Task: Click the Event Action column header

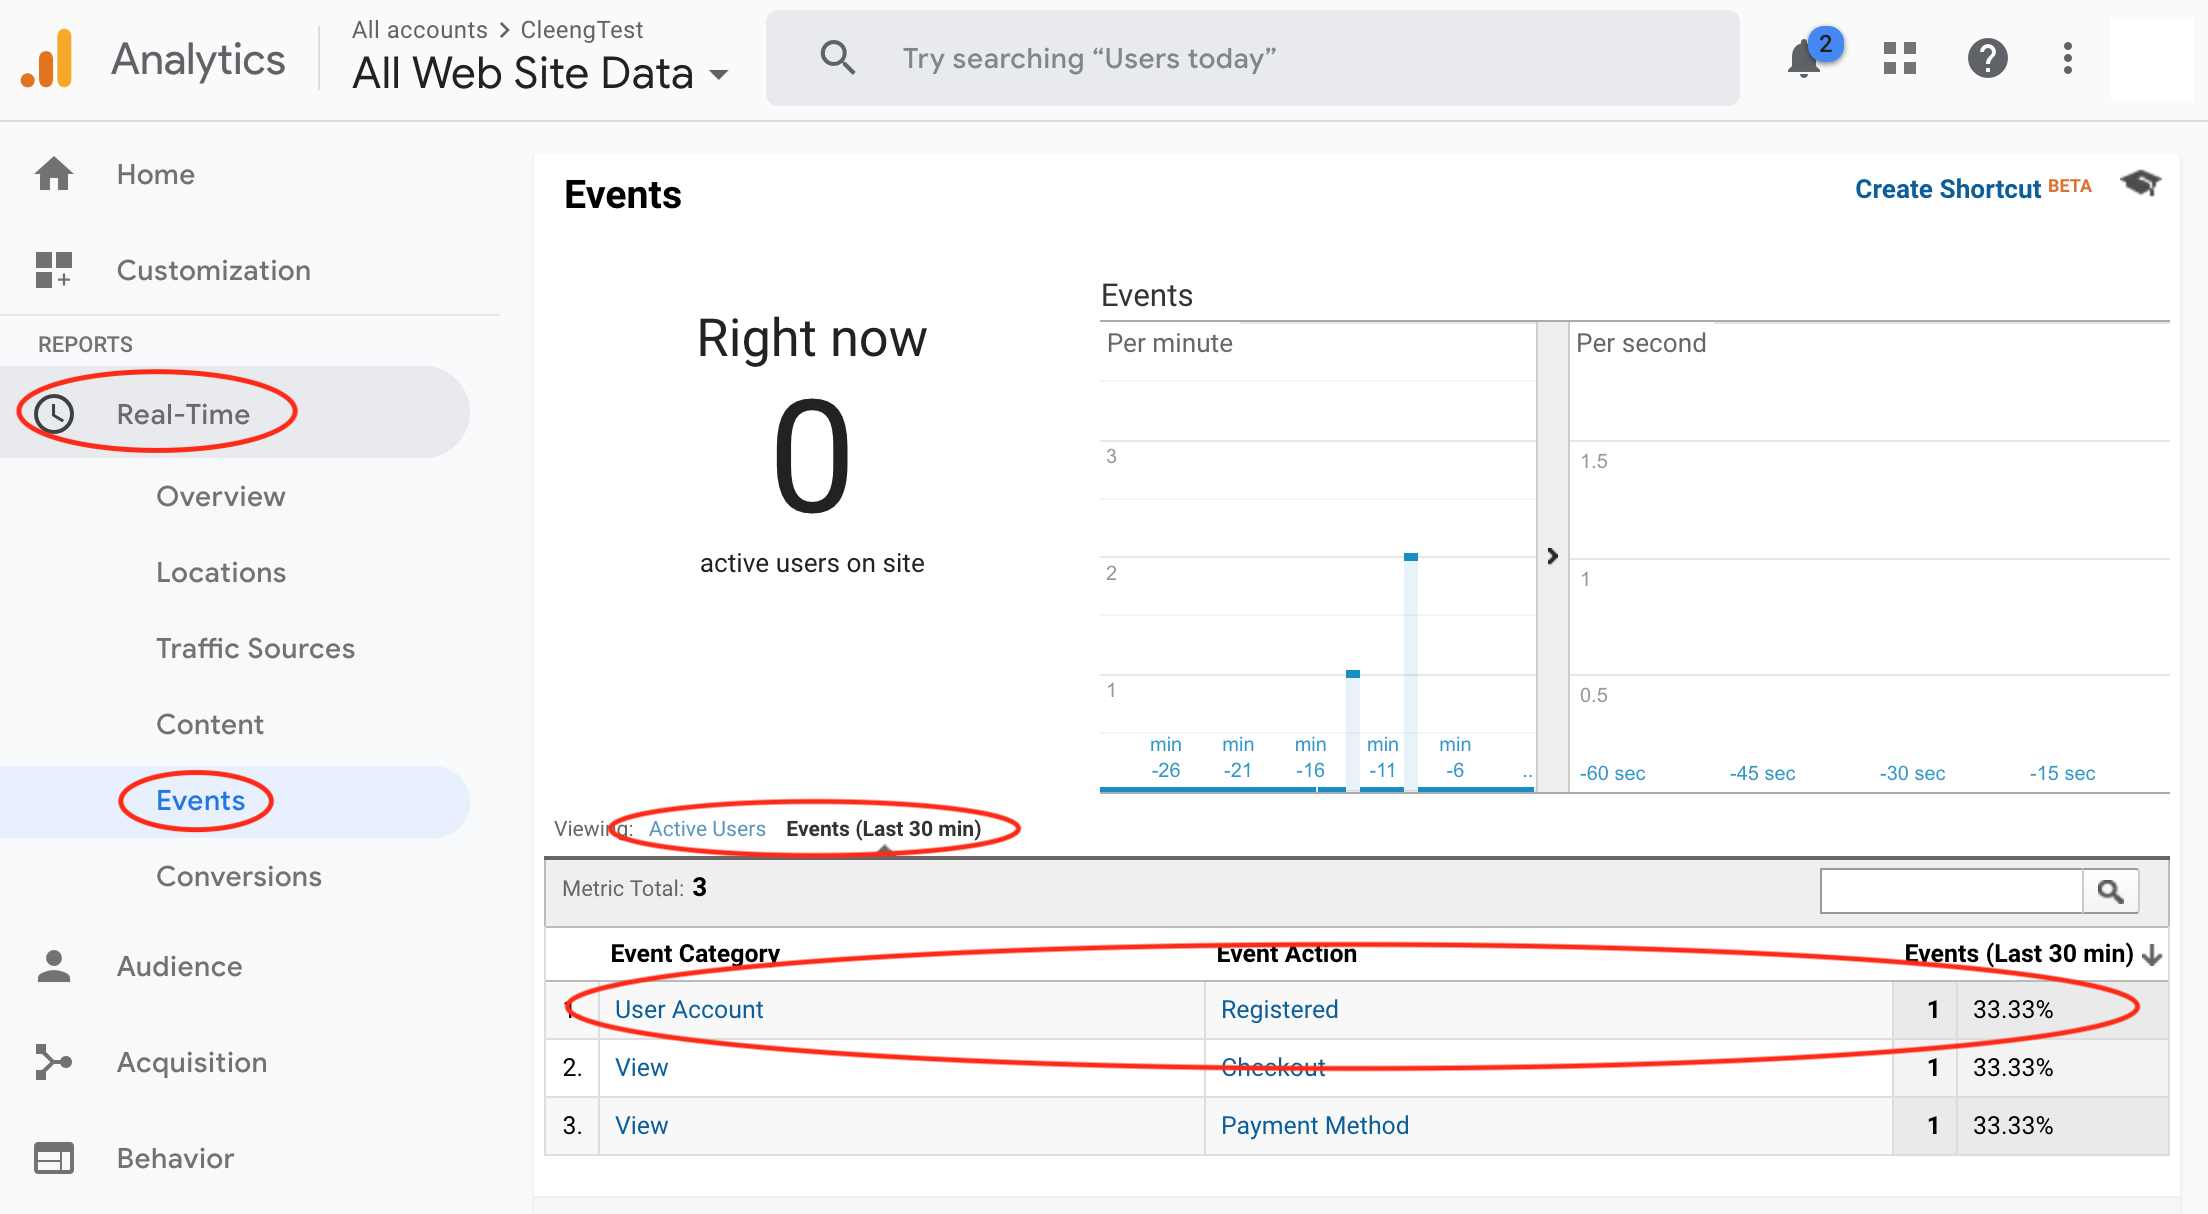Action: (x=1286, y=954)
